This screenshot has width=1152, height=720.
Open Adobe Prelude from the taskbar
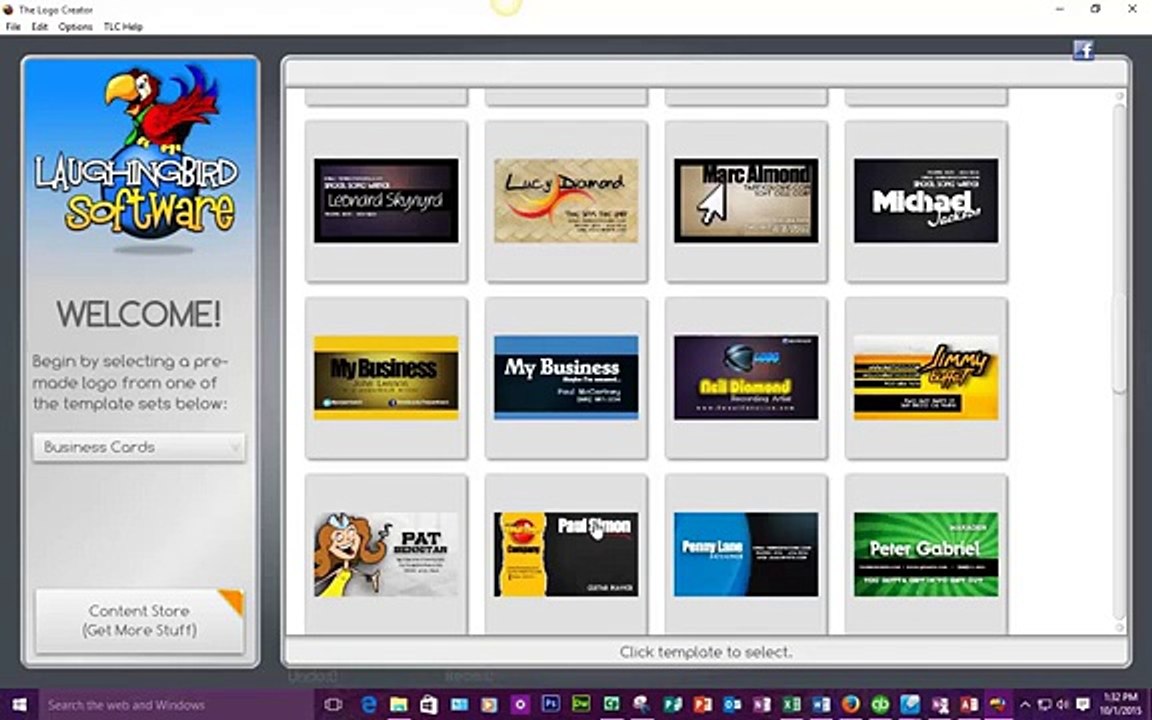pyautogui.click(x=550, y=705)
